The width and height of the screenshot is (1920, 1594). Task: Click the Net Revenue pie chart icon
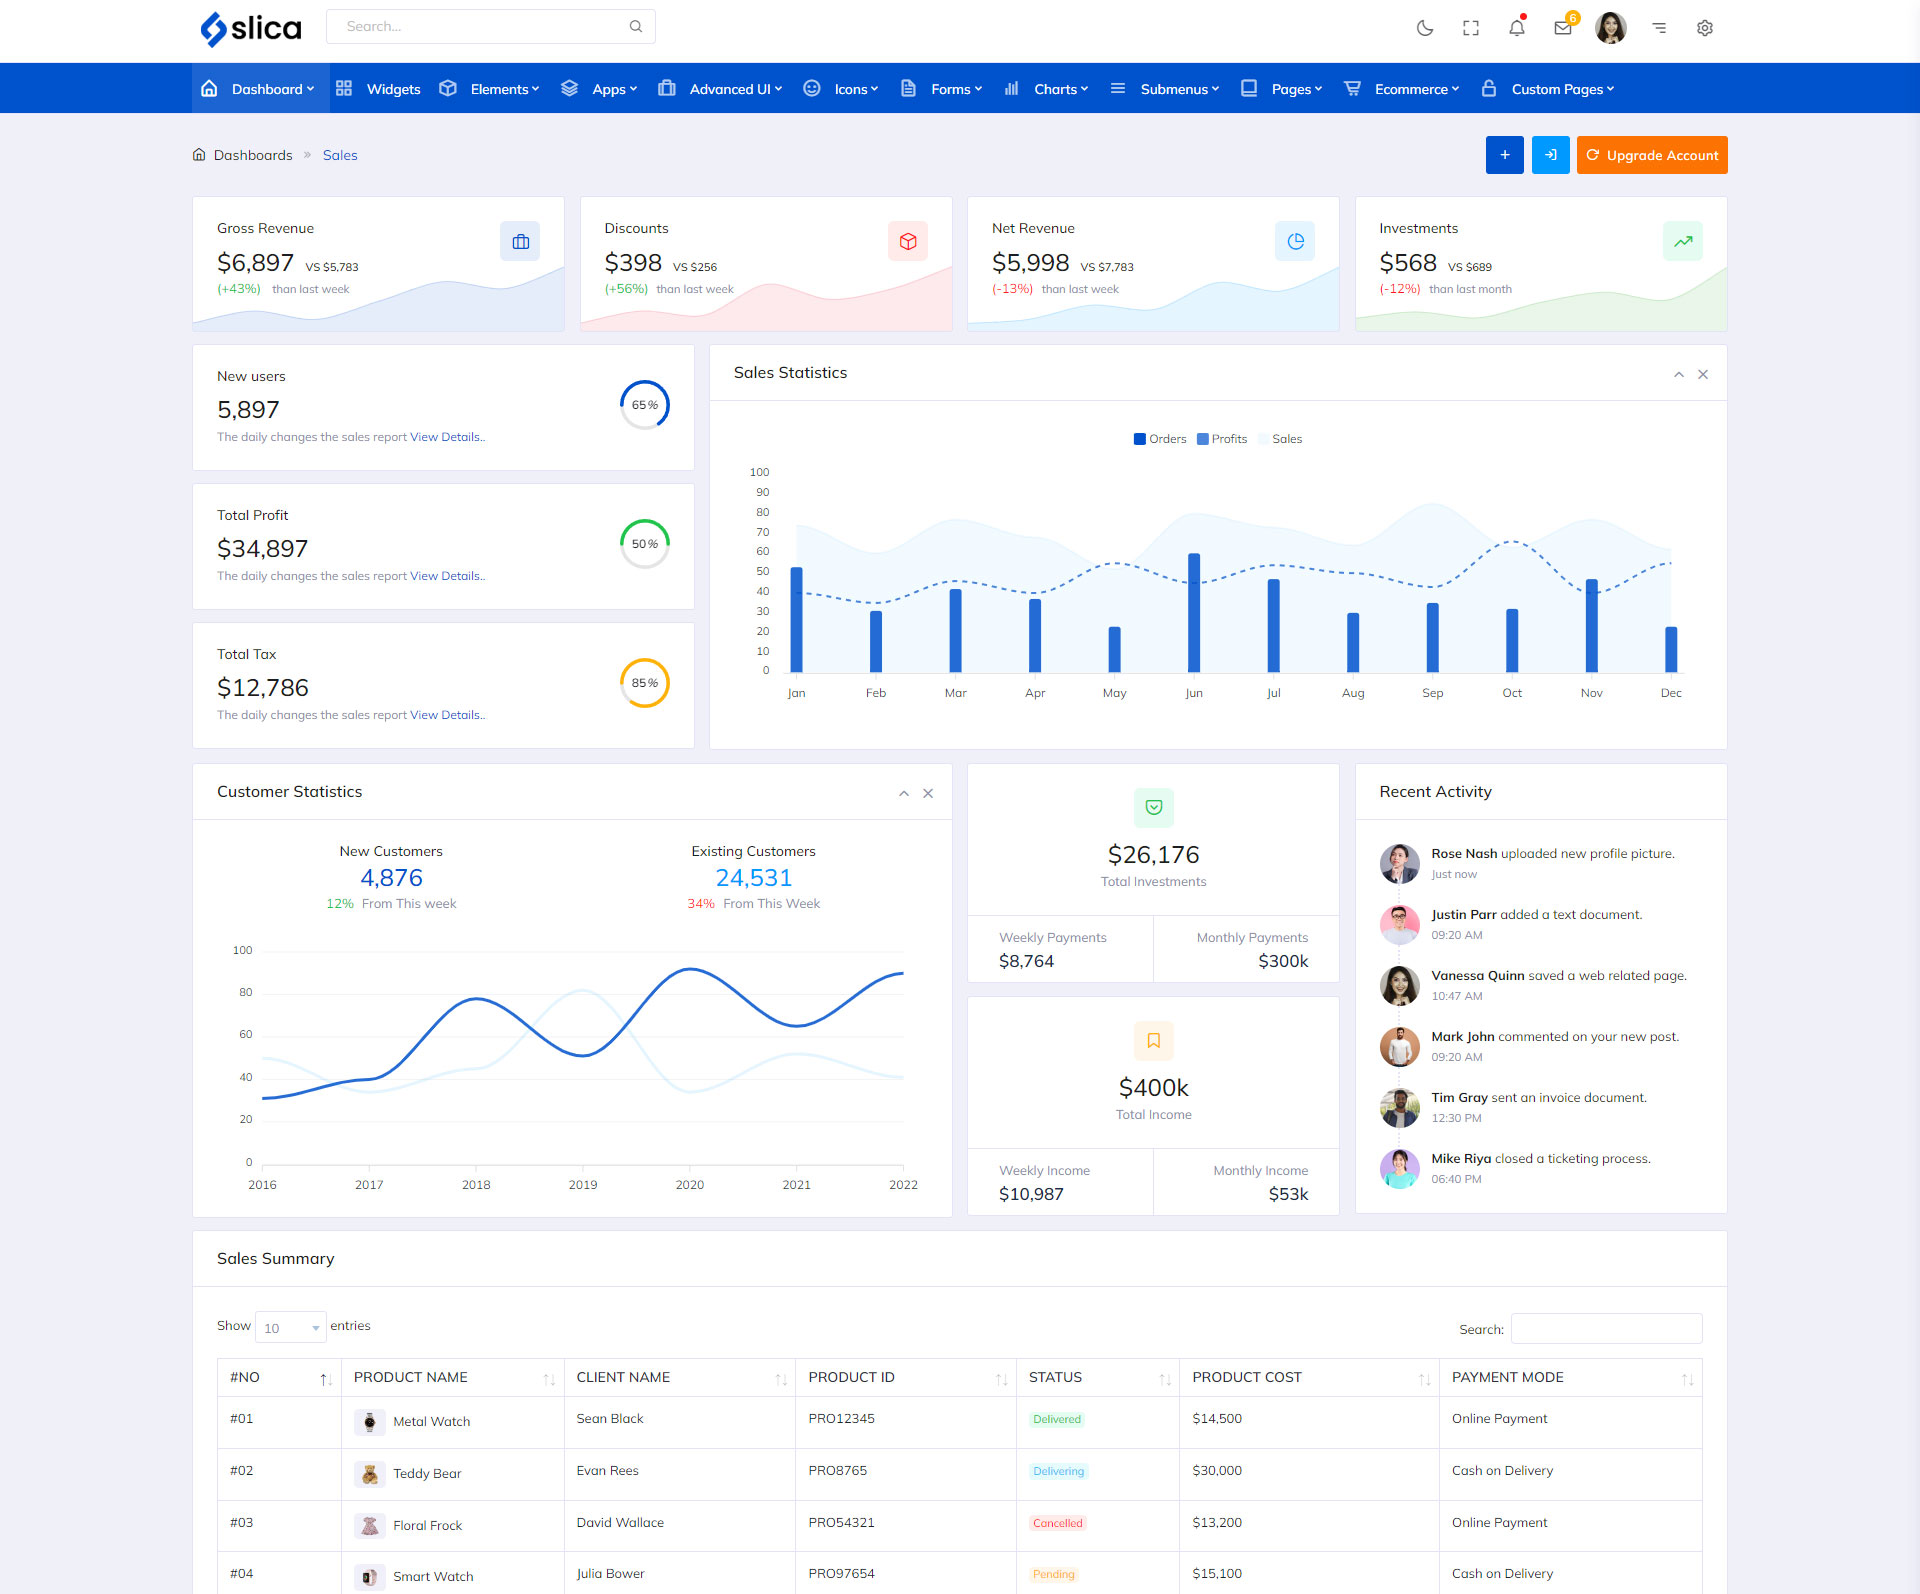(x=1295, y=241)
